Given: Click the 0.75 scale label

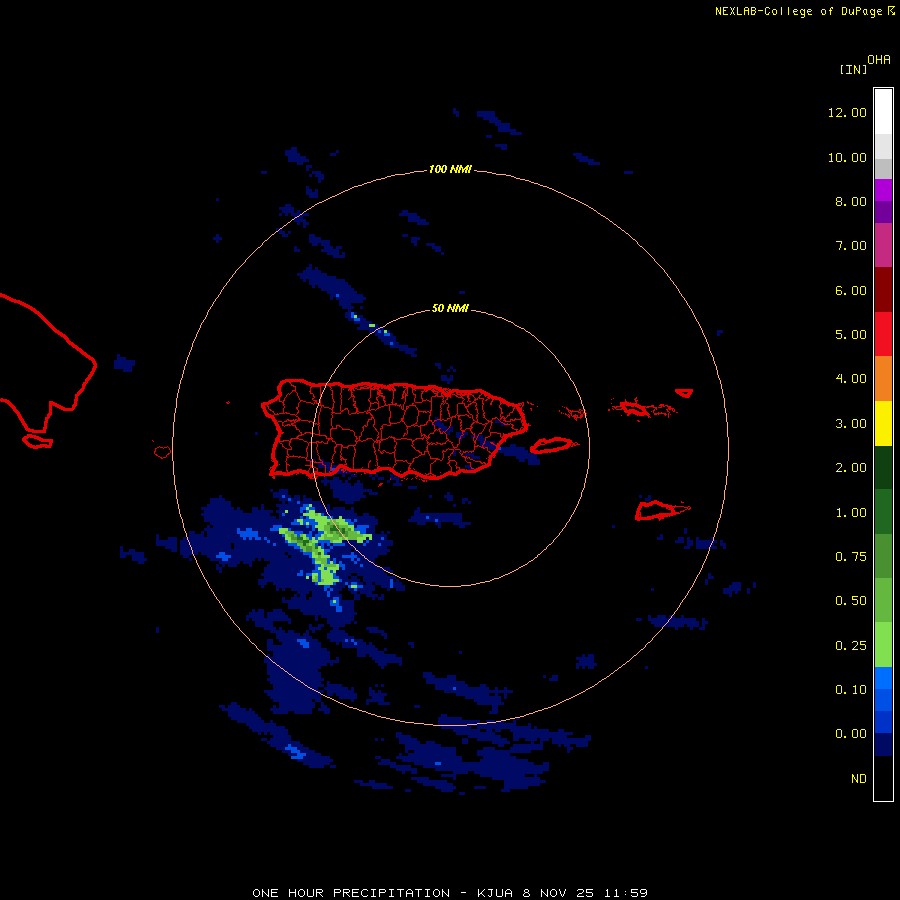Looking at the screenshot, I should (851, 557).
